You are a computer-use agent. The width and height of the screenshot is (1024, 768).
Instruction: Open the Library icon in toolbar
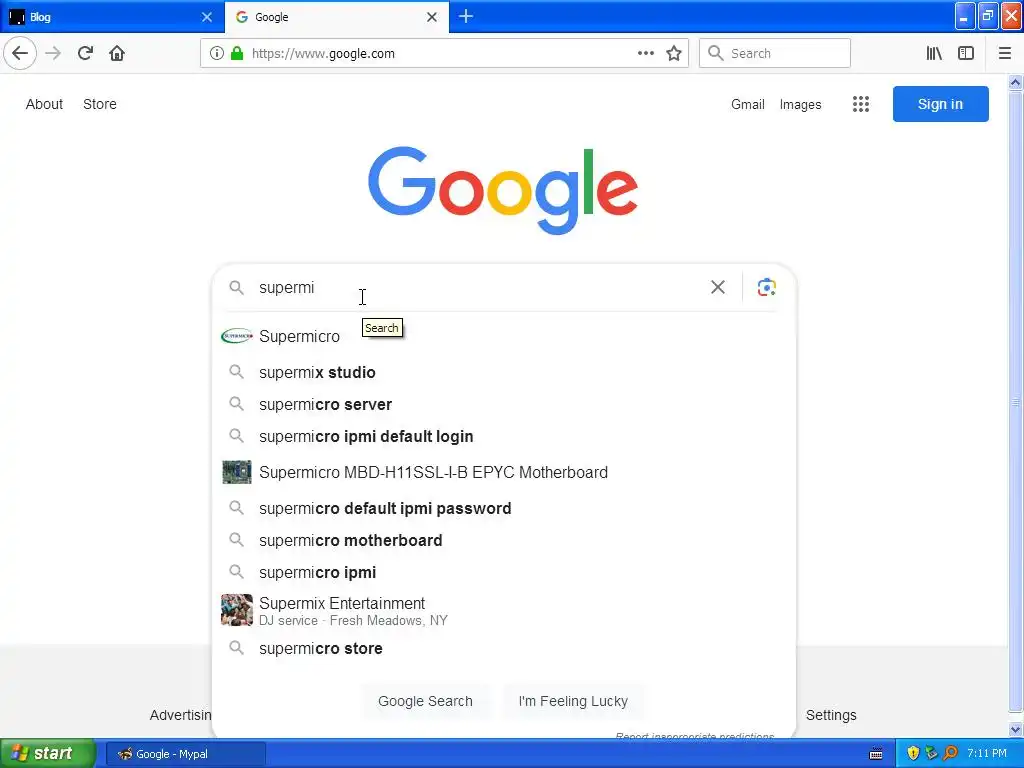(934, 54)
